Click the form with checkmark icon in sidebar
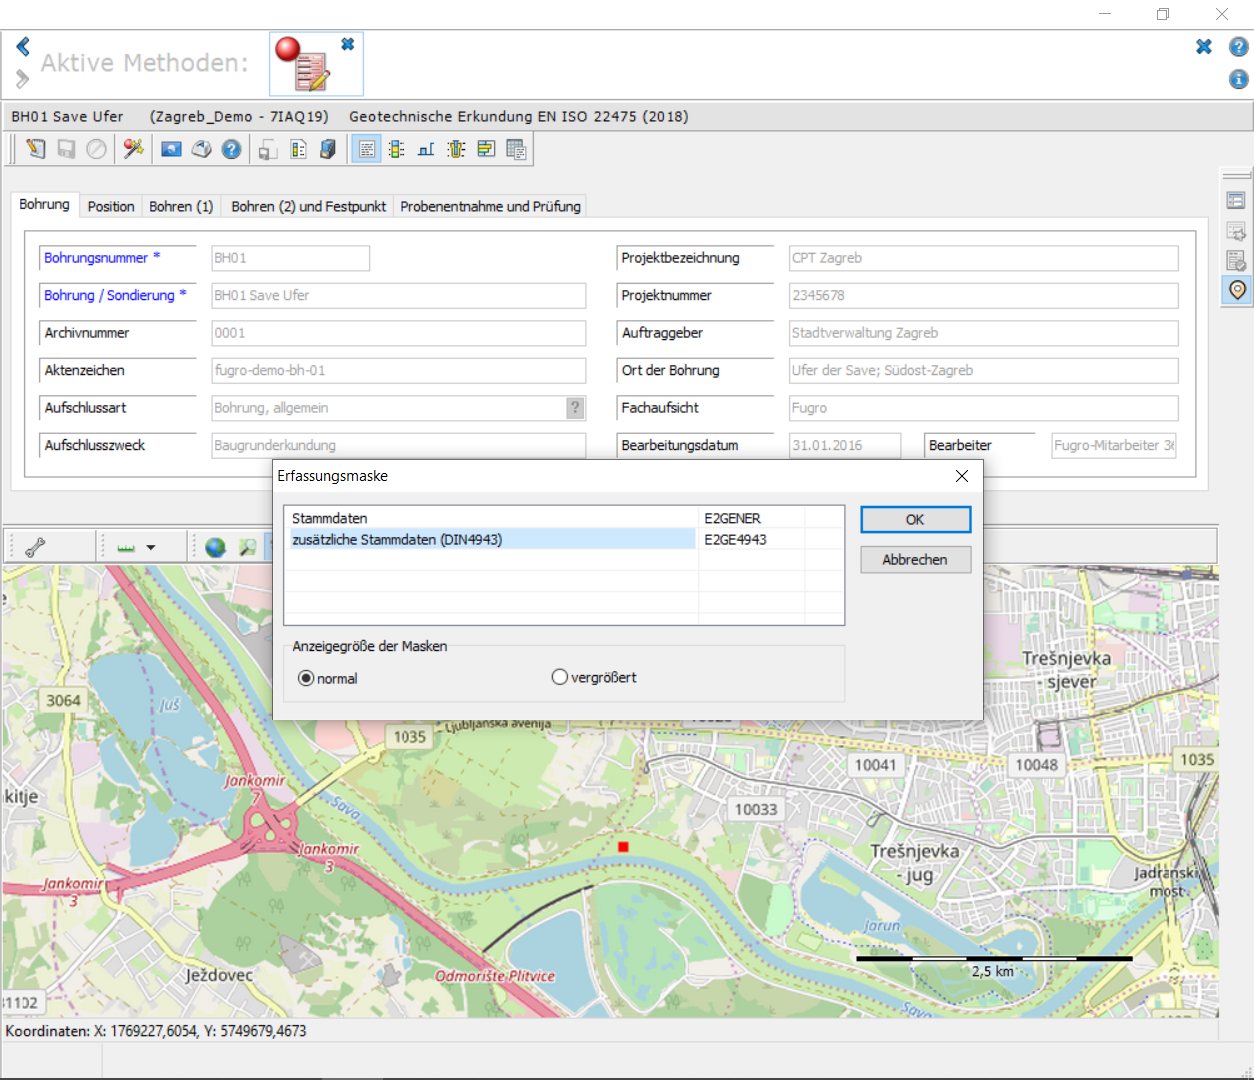 [1237, 261]
